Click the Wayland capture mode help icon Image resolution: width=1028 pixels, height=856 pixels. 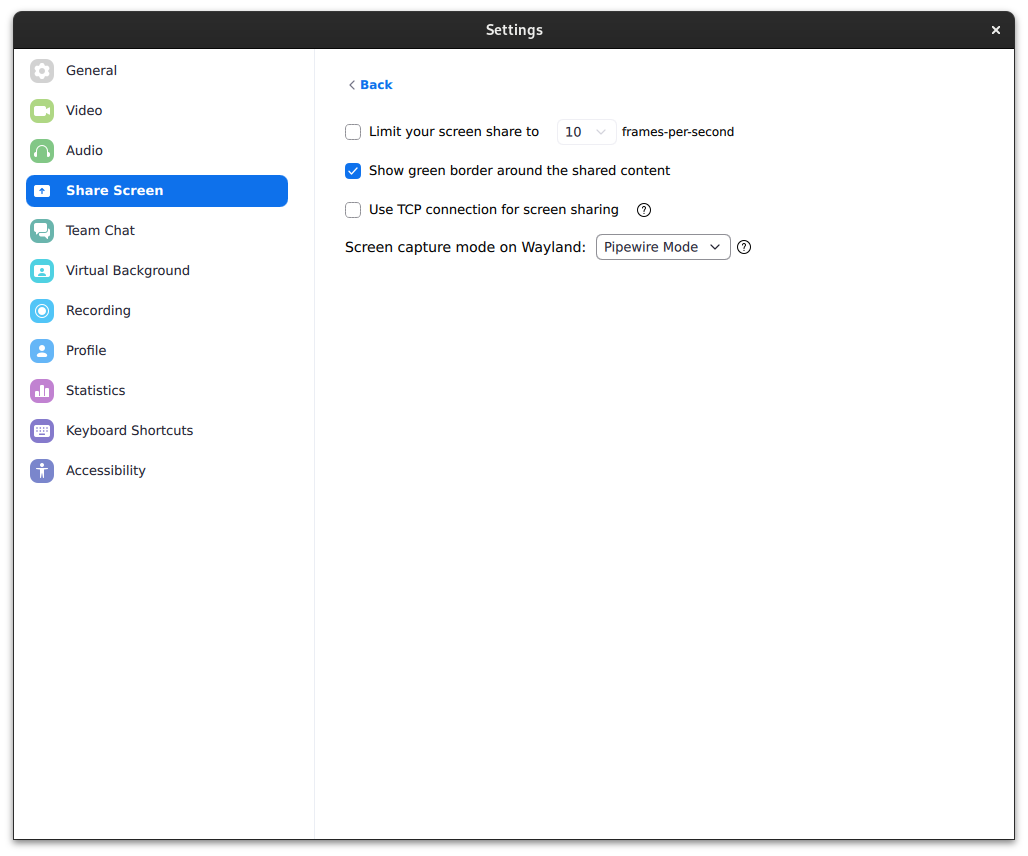pyautogui.click(x=744, y=247)
